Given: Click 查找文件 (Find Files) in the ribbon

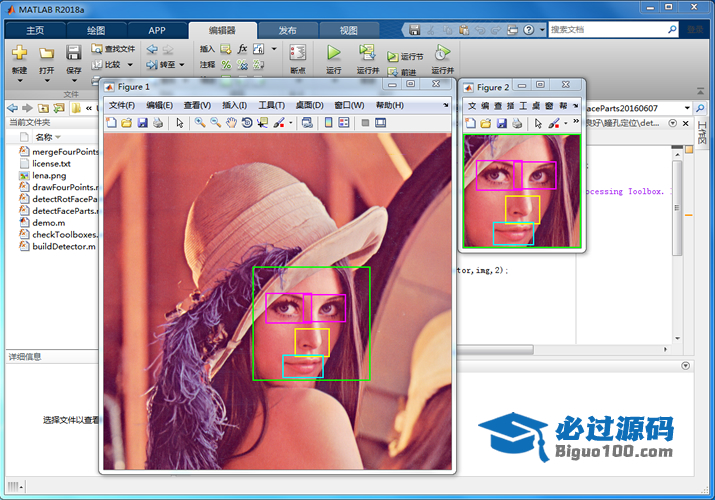Looking at the screenshot, I should point(113,48).
